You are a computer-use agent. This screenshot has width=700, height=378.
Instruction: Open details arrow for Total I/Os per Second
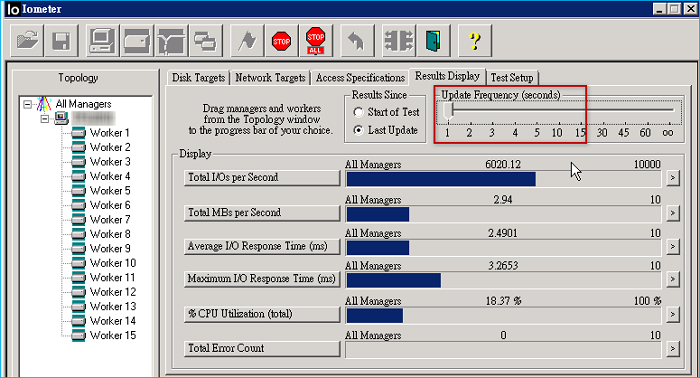[673, 178]
